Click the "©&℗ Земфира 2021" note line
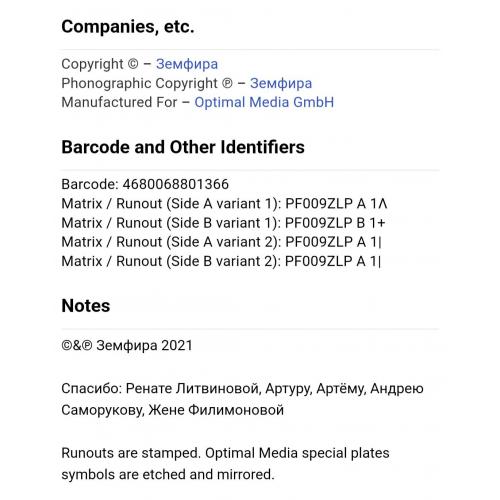Screen dimensions: 500x500 (x=127, y=346)
